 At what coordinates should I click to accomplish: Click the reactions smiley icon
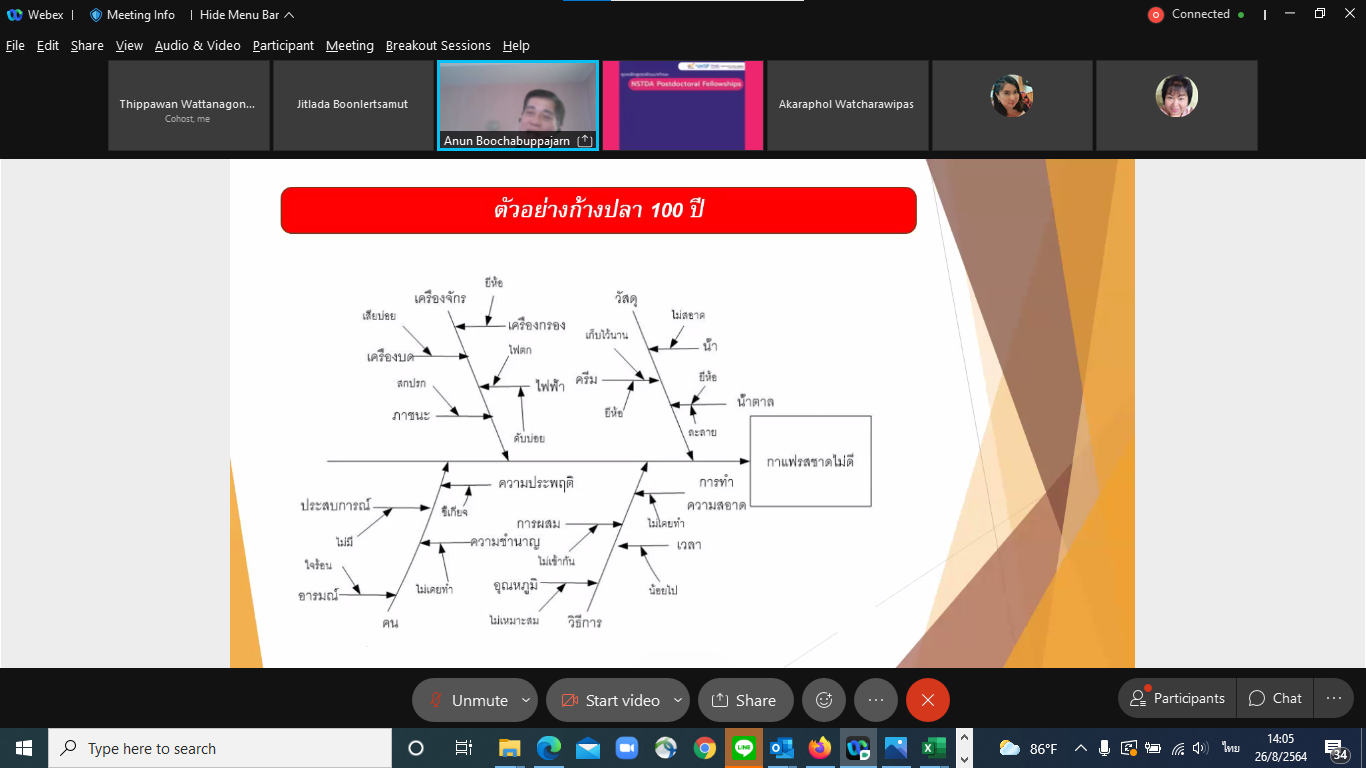coord(824,700)
